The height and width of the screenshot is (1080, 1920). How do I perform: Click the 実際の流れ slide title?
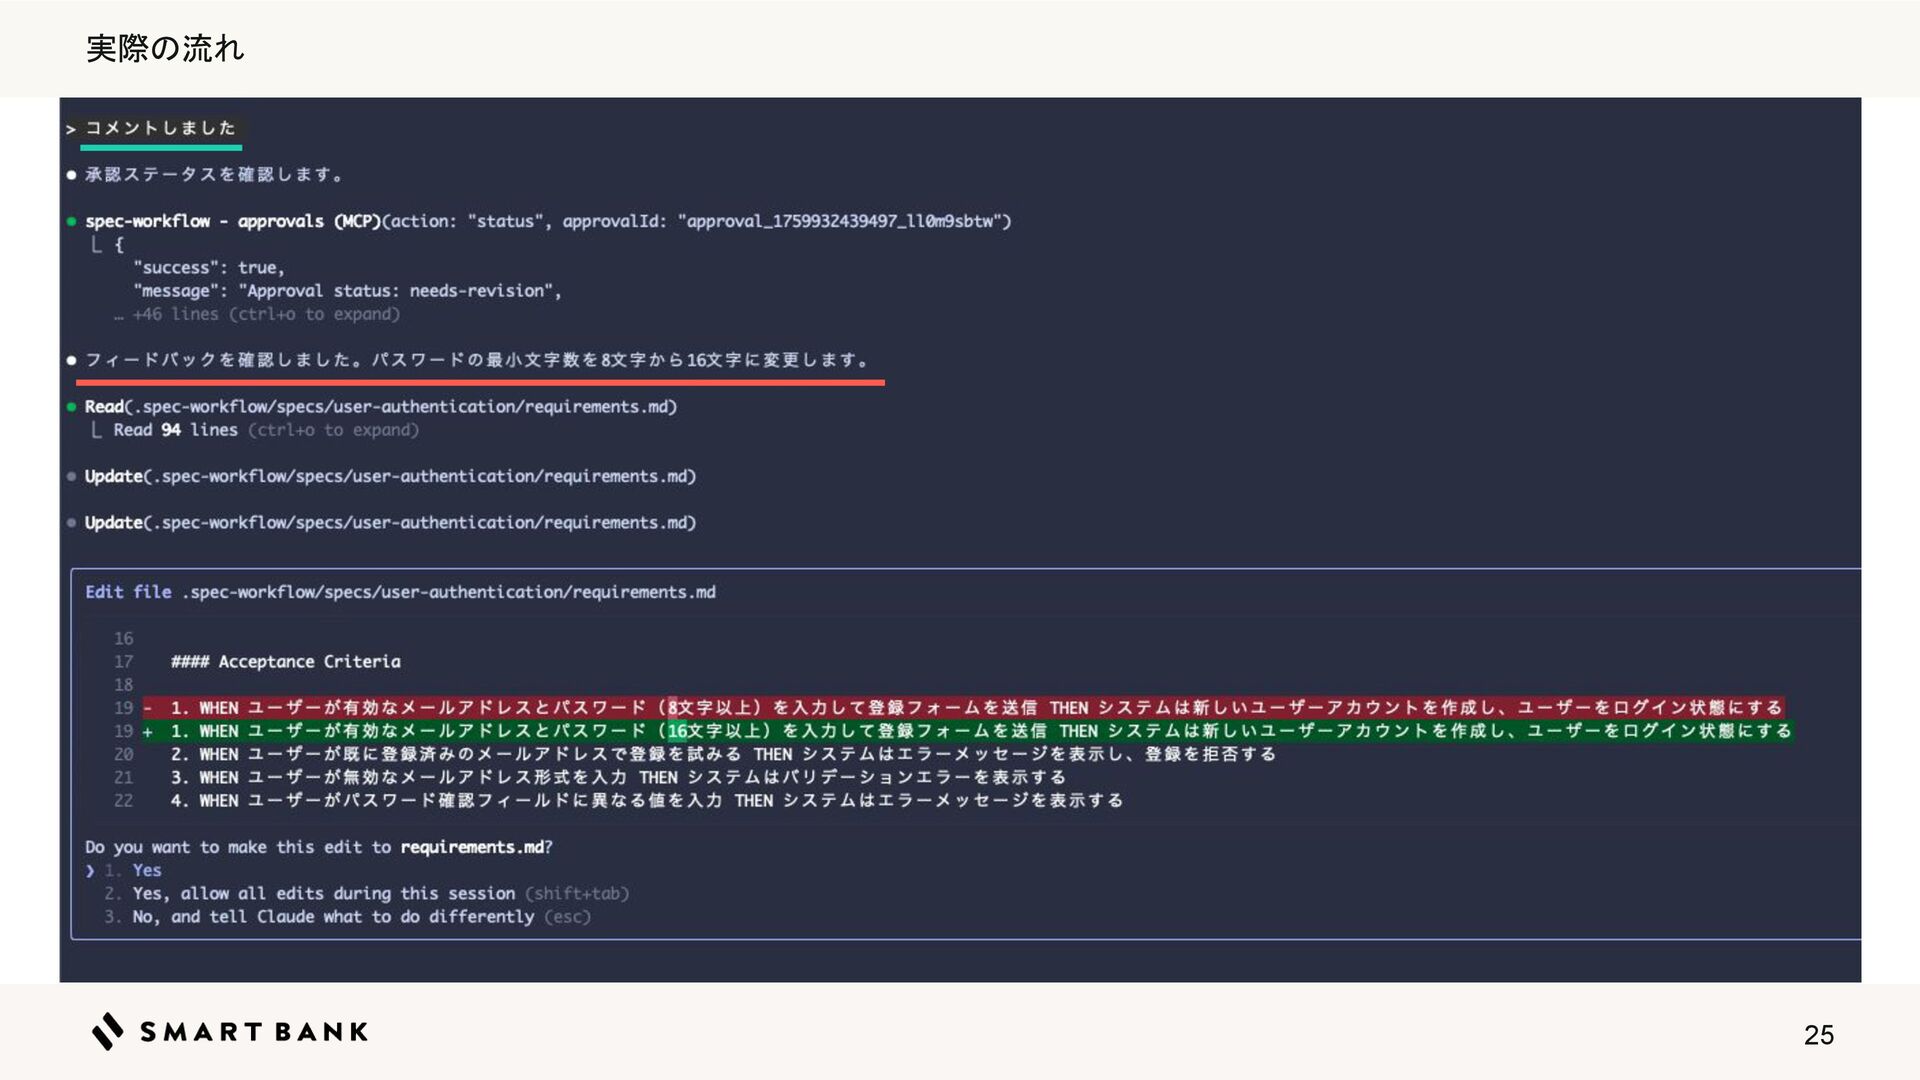165,48
